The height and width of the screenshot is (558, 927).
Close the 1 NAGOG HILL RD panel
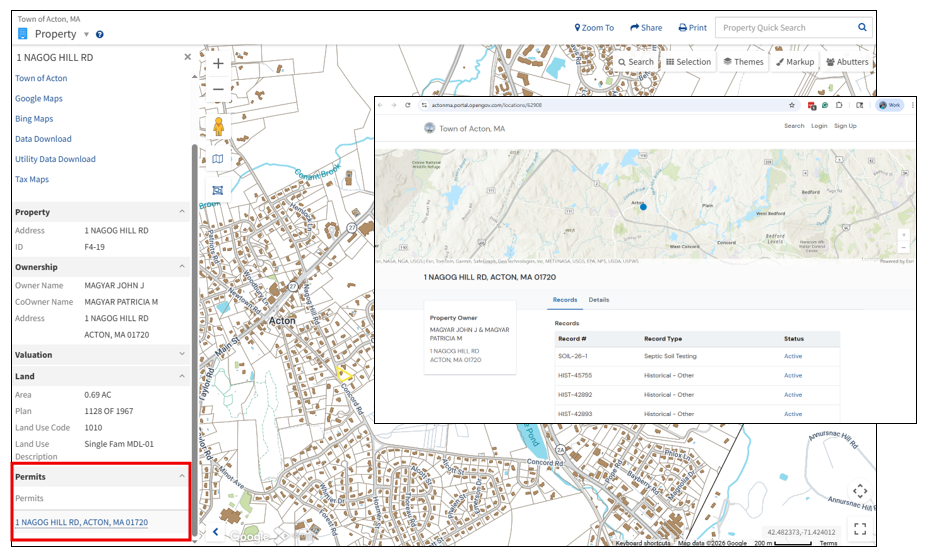187,57
